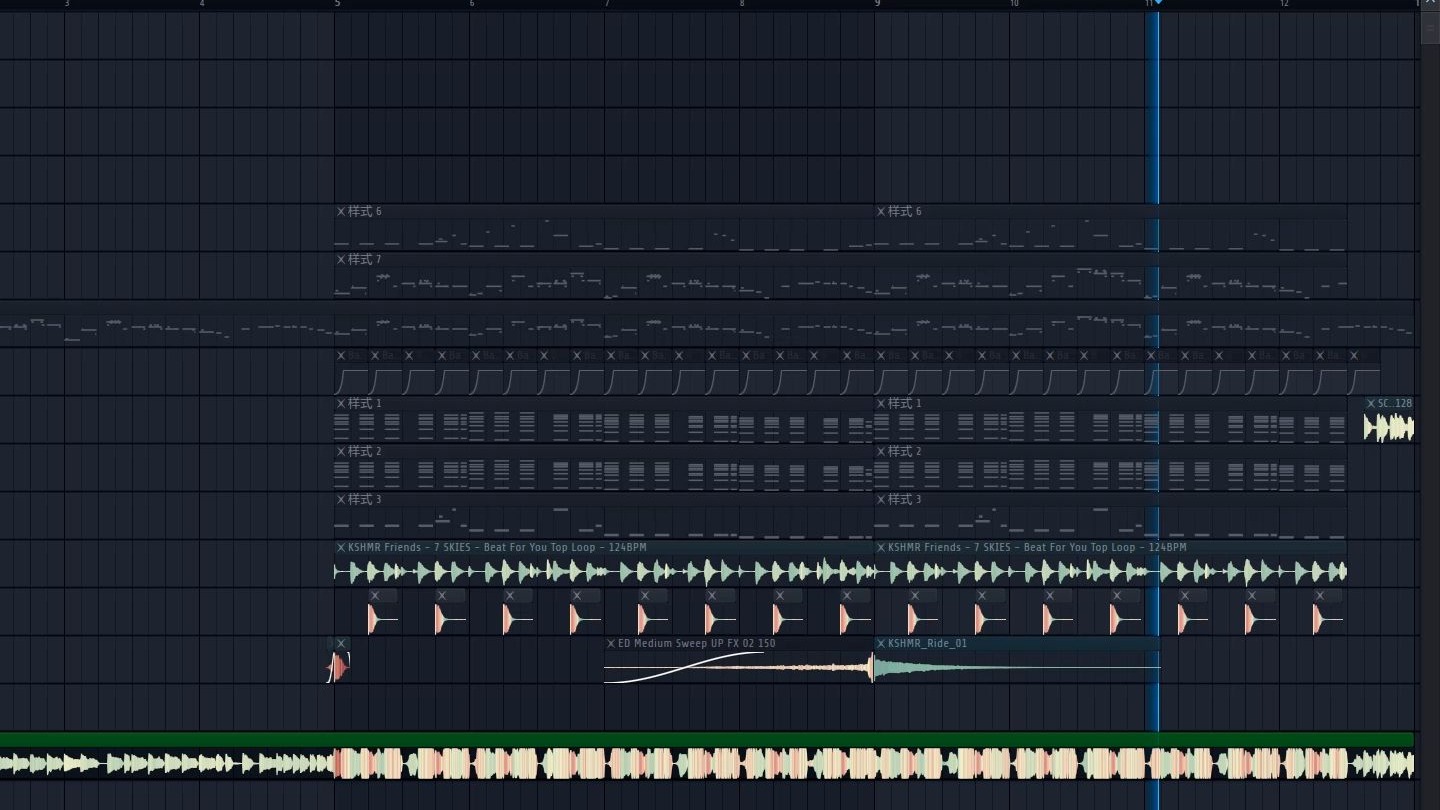Click bar 5 on the timeline ruler
This screenshot has height=810, width=1440.
[337, 4]
